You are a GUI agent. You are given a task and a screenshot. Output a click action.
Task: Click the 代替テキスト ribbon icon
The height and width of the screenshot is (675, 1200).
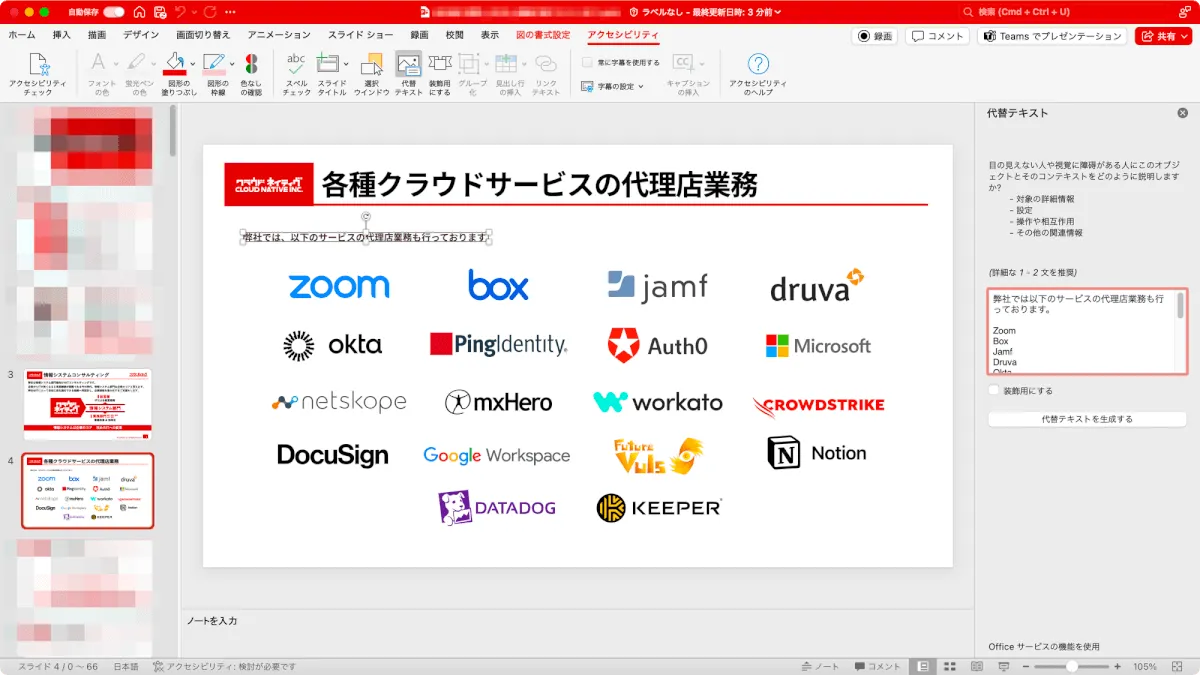(x=408, y=74)
